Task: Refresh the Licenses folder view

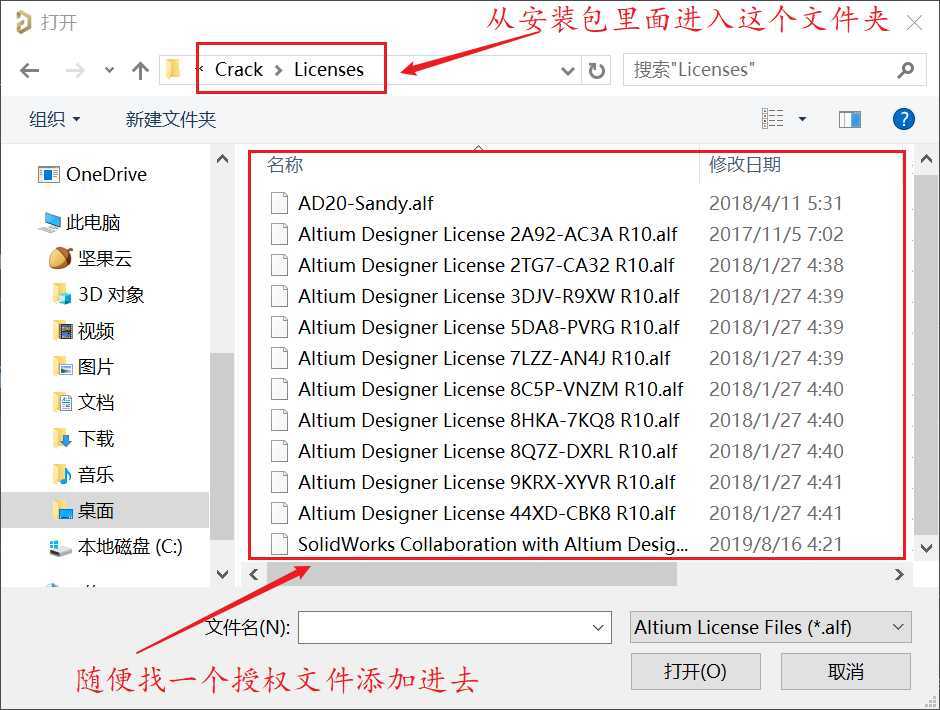Action: pyautogui.click(x=596, y=71)
